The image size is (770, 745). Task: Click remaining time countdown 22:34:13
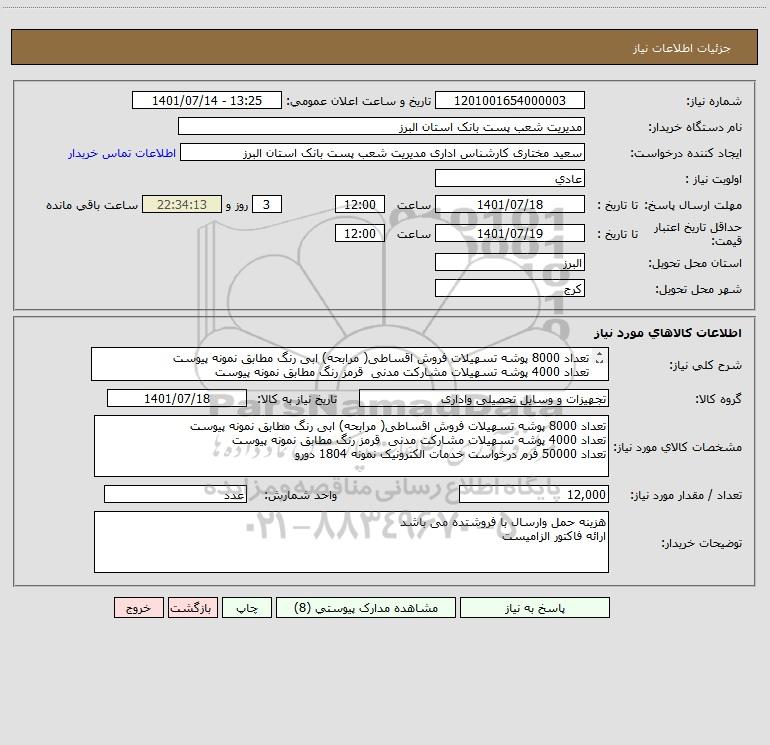pyautogui.click(x=182, y=204)
